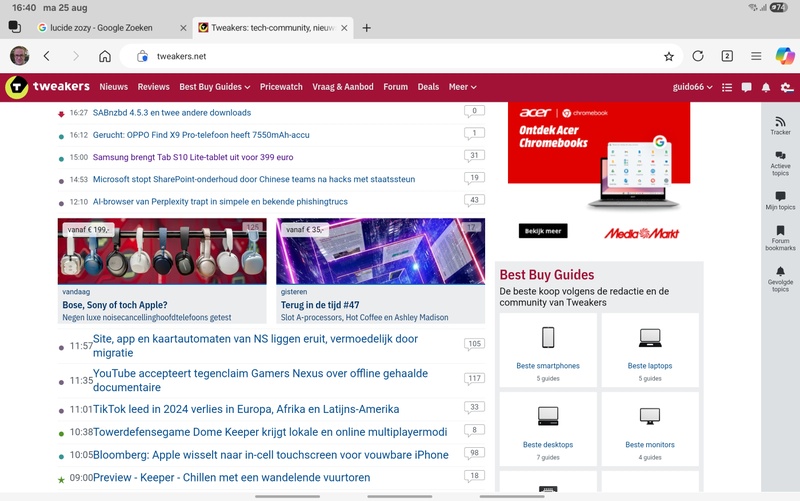
Task: Go back with the browser arrow
Action: click(47, 56)
